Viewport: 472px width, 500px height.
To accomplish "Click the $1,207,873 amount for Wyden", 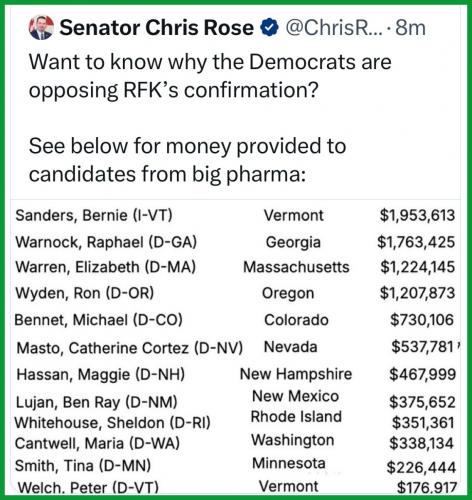I will pos(417,293).
